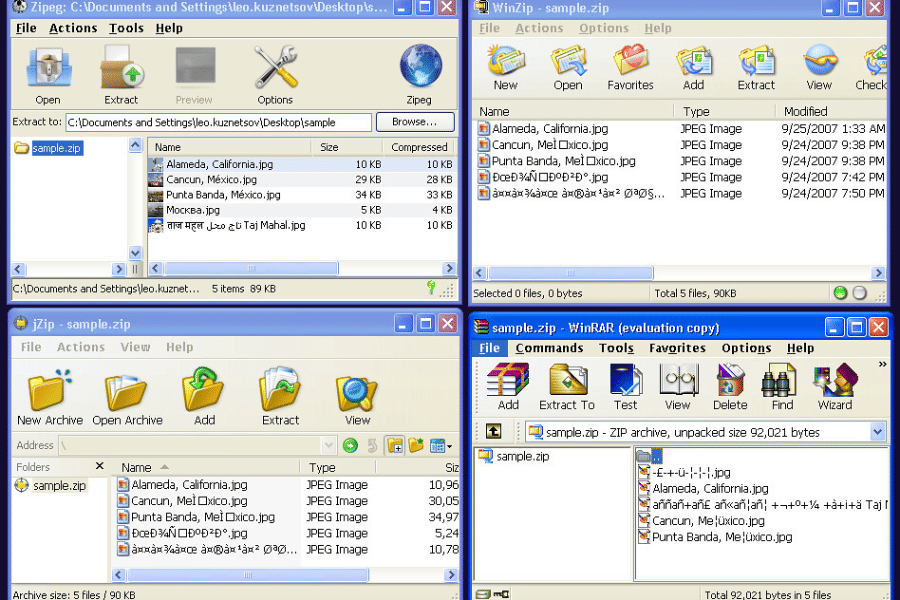The width and height of the screenshot is (900, 600).
Task: Test the archive with WinRAR's Test icon
Action: [x=625, y=383]
